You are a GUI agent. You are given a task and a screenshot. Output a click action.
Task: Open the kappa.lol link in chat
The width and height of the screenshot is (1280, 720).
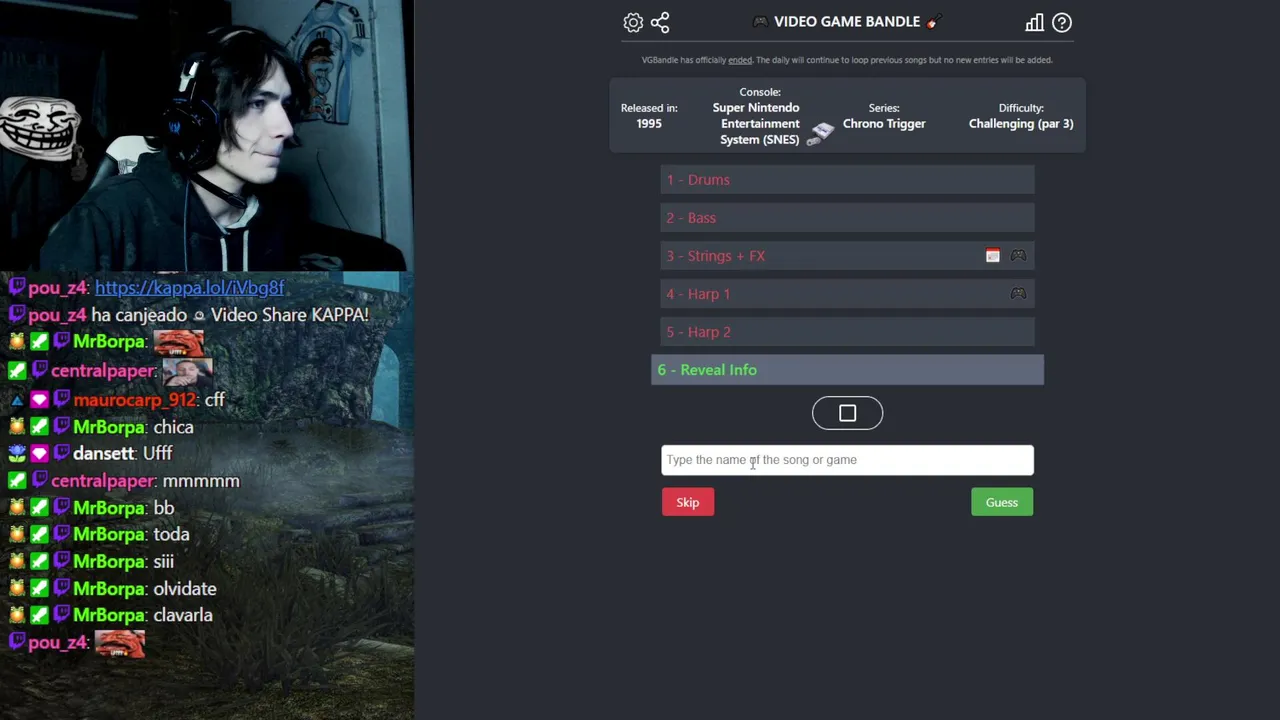[190, 288]
